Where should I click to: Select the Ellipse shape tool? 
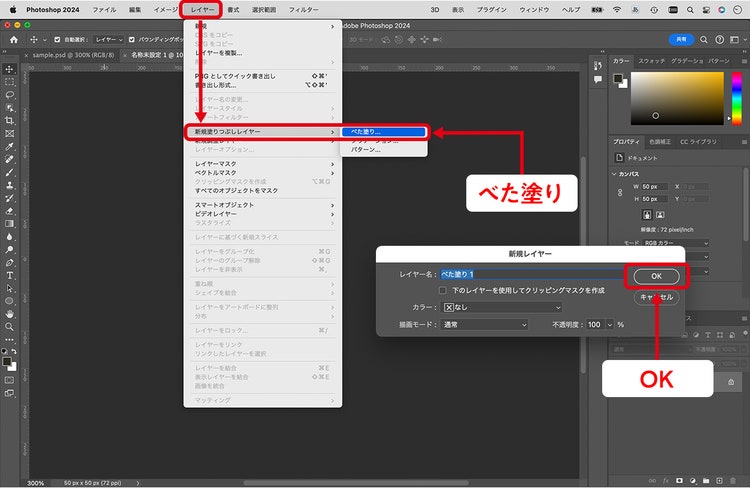coord(9,301)
